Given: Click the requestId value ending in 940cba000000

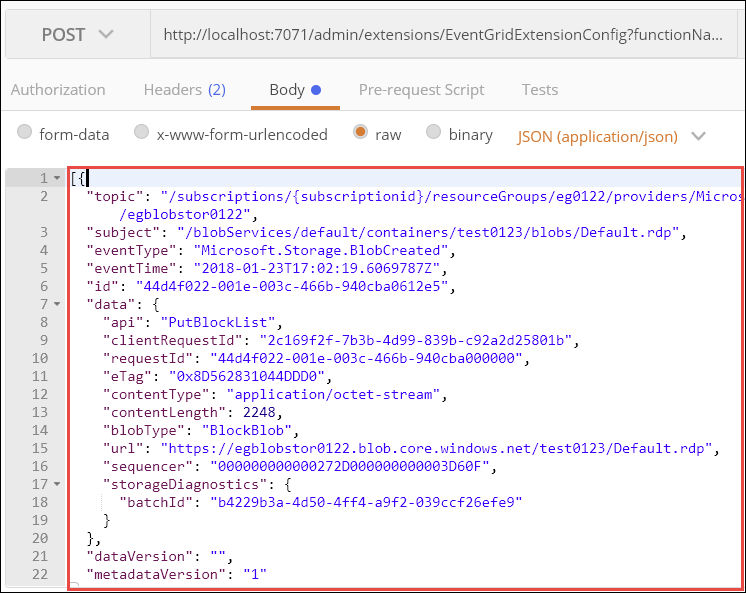Looking at the screenshot, I should [x=366, y=358].
